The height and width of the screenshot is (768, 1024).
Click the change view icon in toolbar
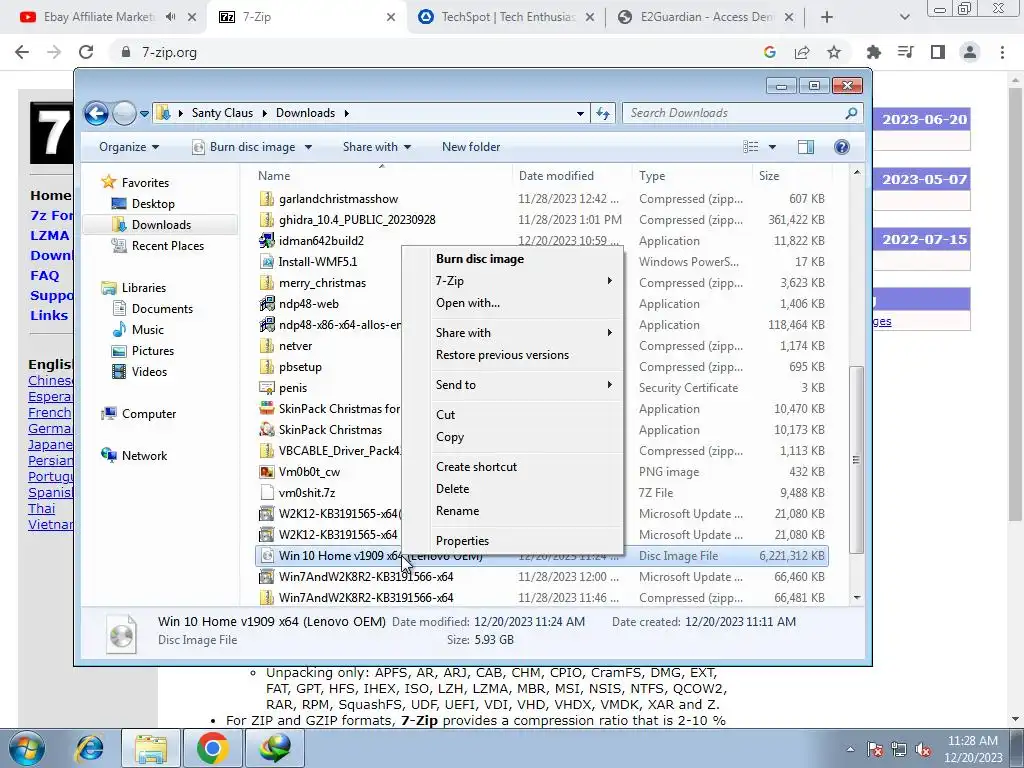point(751,147)
